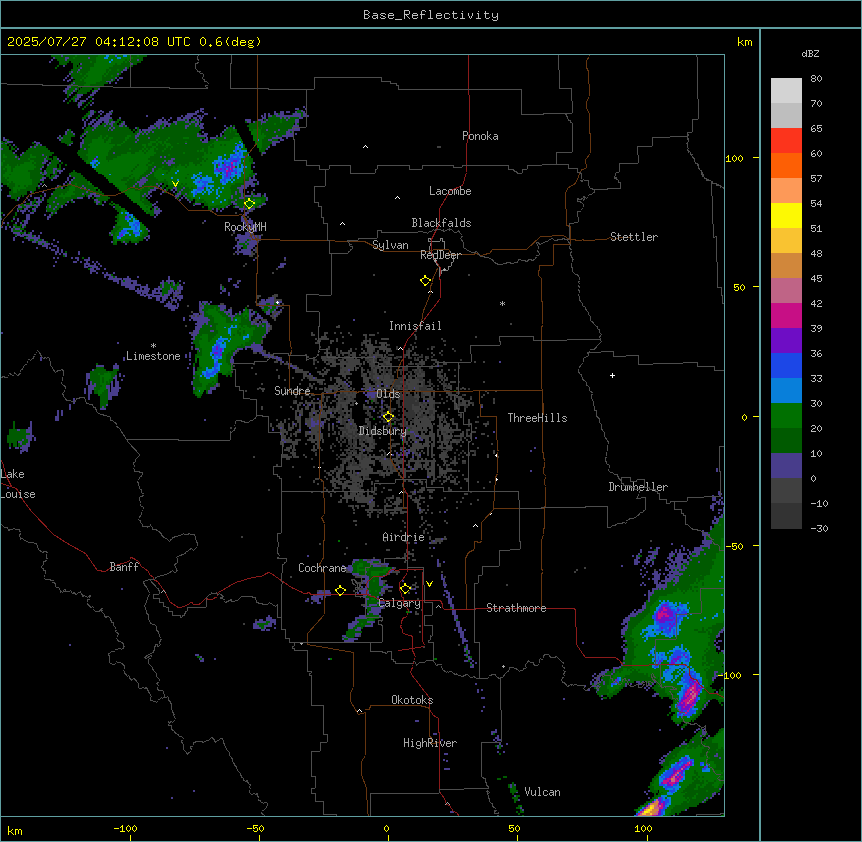Click the yellow diamond marker between Olds and Didsbury
Viewport: 862px width, 842px height.
tap(389, 417)
